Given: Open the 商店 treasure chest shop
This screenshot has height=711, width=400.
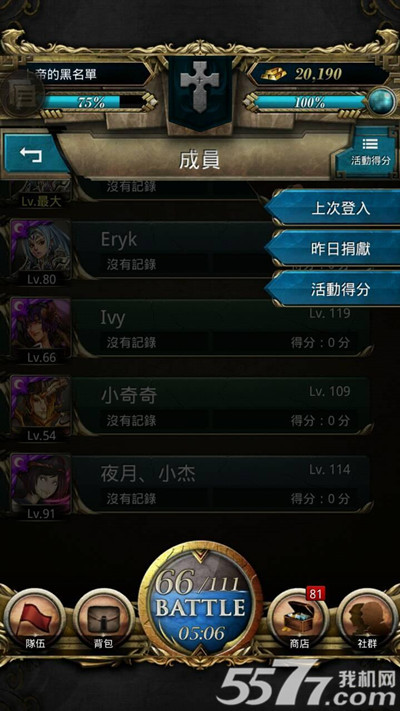Looking at the screenshot, I should pyautogui.click(x=297, y=619).
